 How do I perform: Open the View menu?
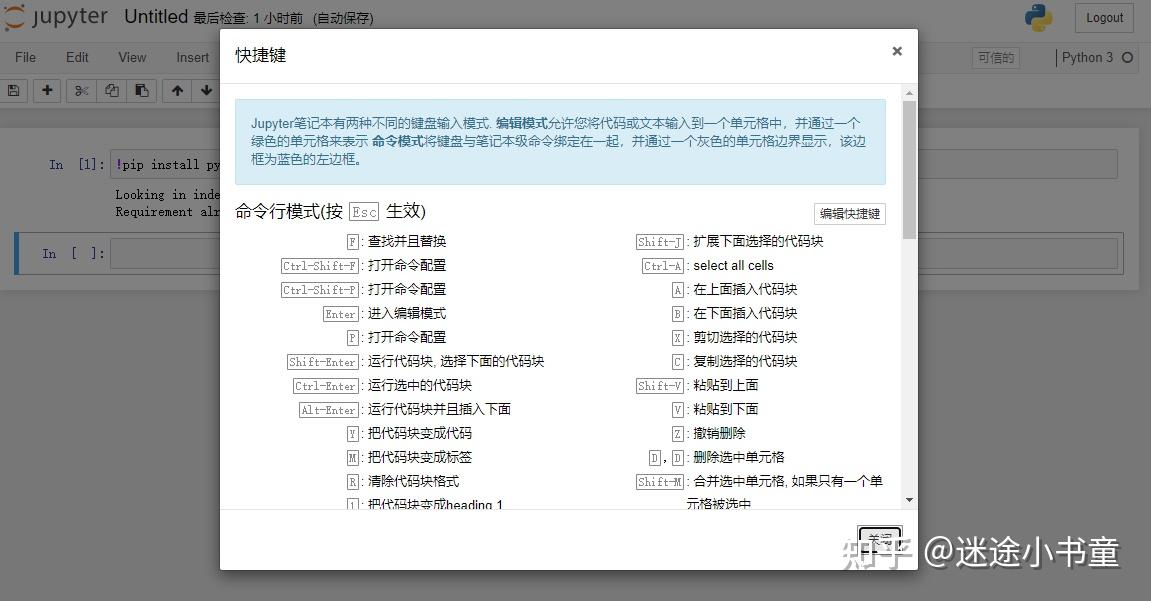pos(131,57)
